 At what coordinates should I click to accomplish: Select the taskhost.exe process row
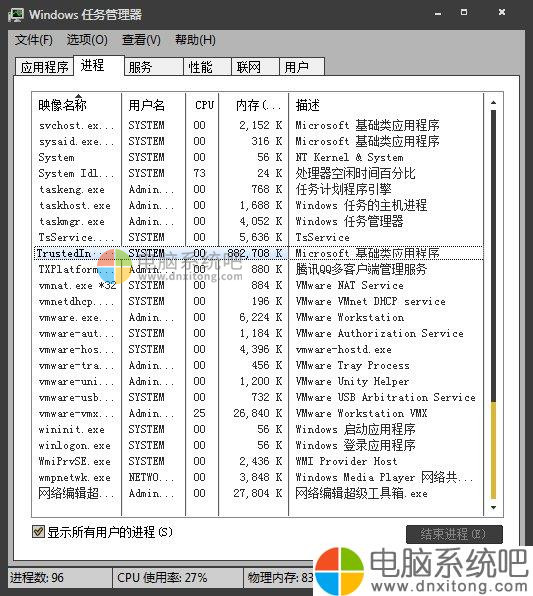coord(258,205)
